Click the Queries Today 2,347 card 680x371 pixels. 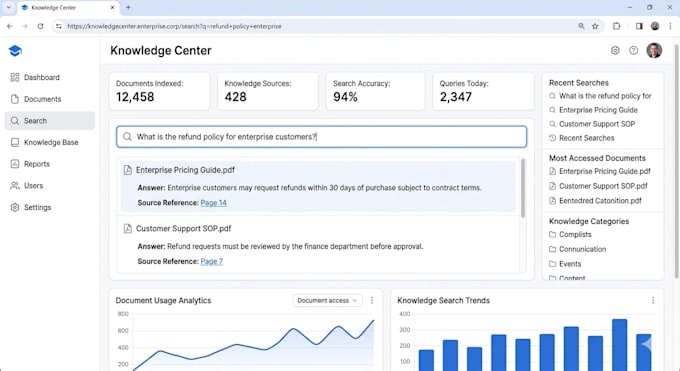[483, 91]
